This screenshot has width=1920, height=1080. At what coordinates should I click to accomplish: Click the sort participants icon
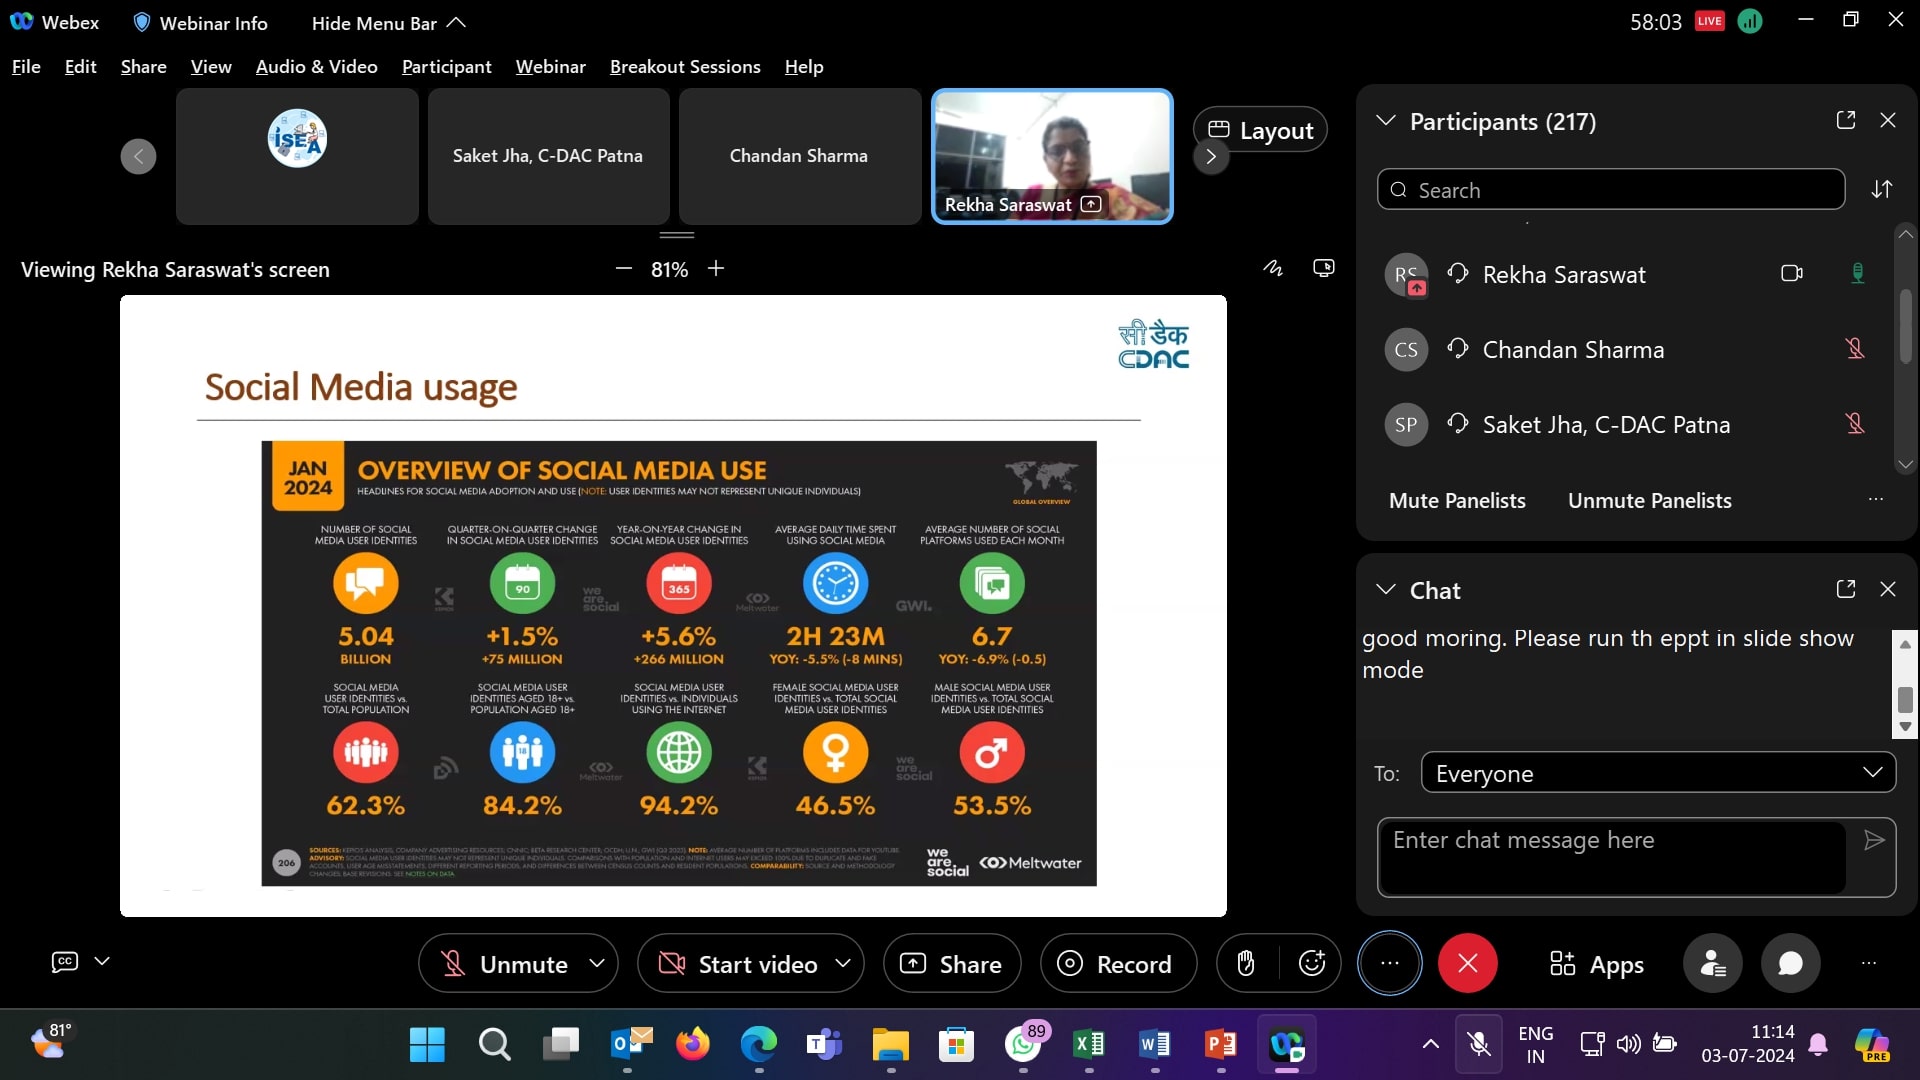point(1882,189)
